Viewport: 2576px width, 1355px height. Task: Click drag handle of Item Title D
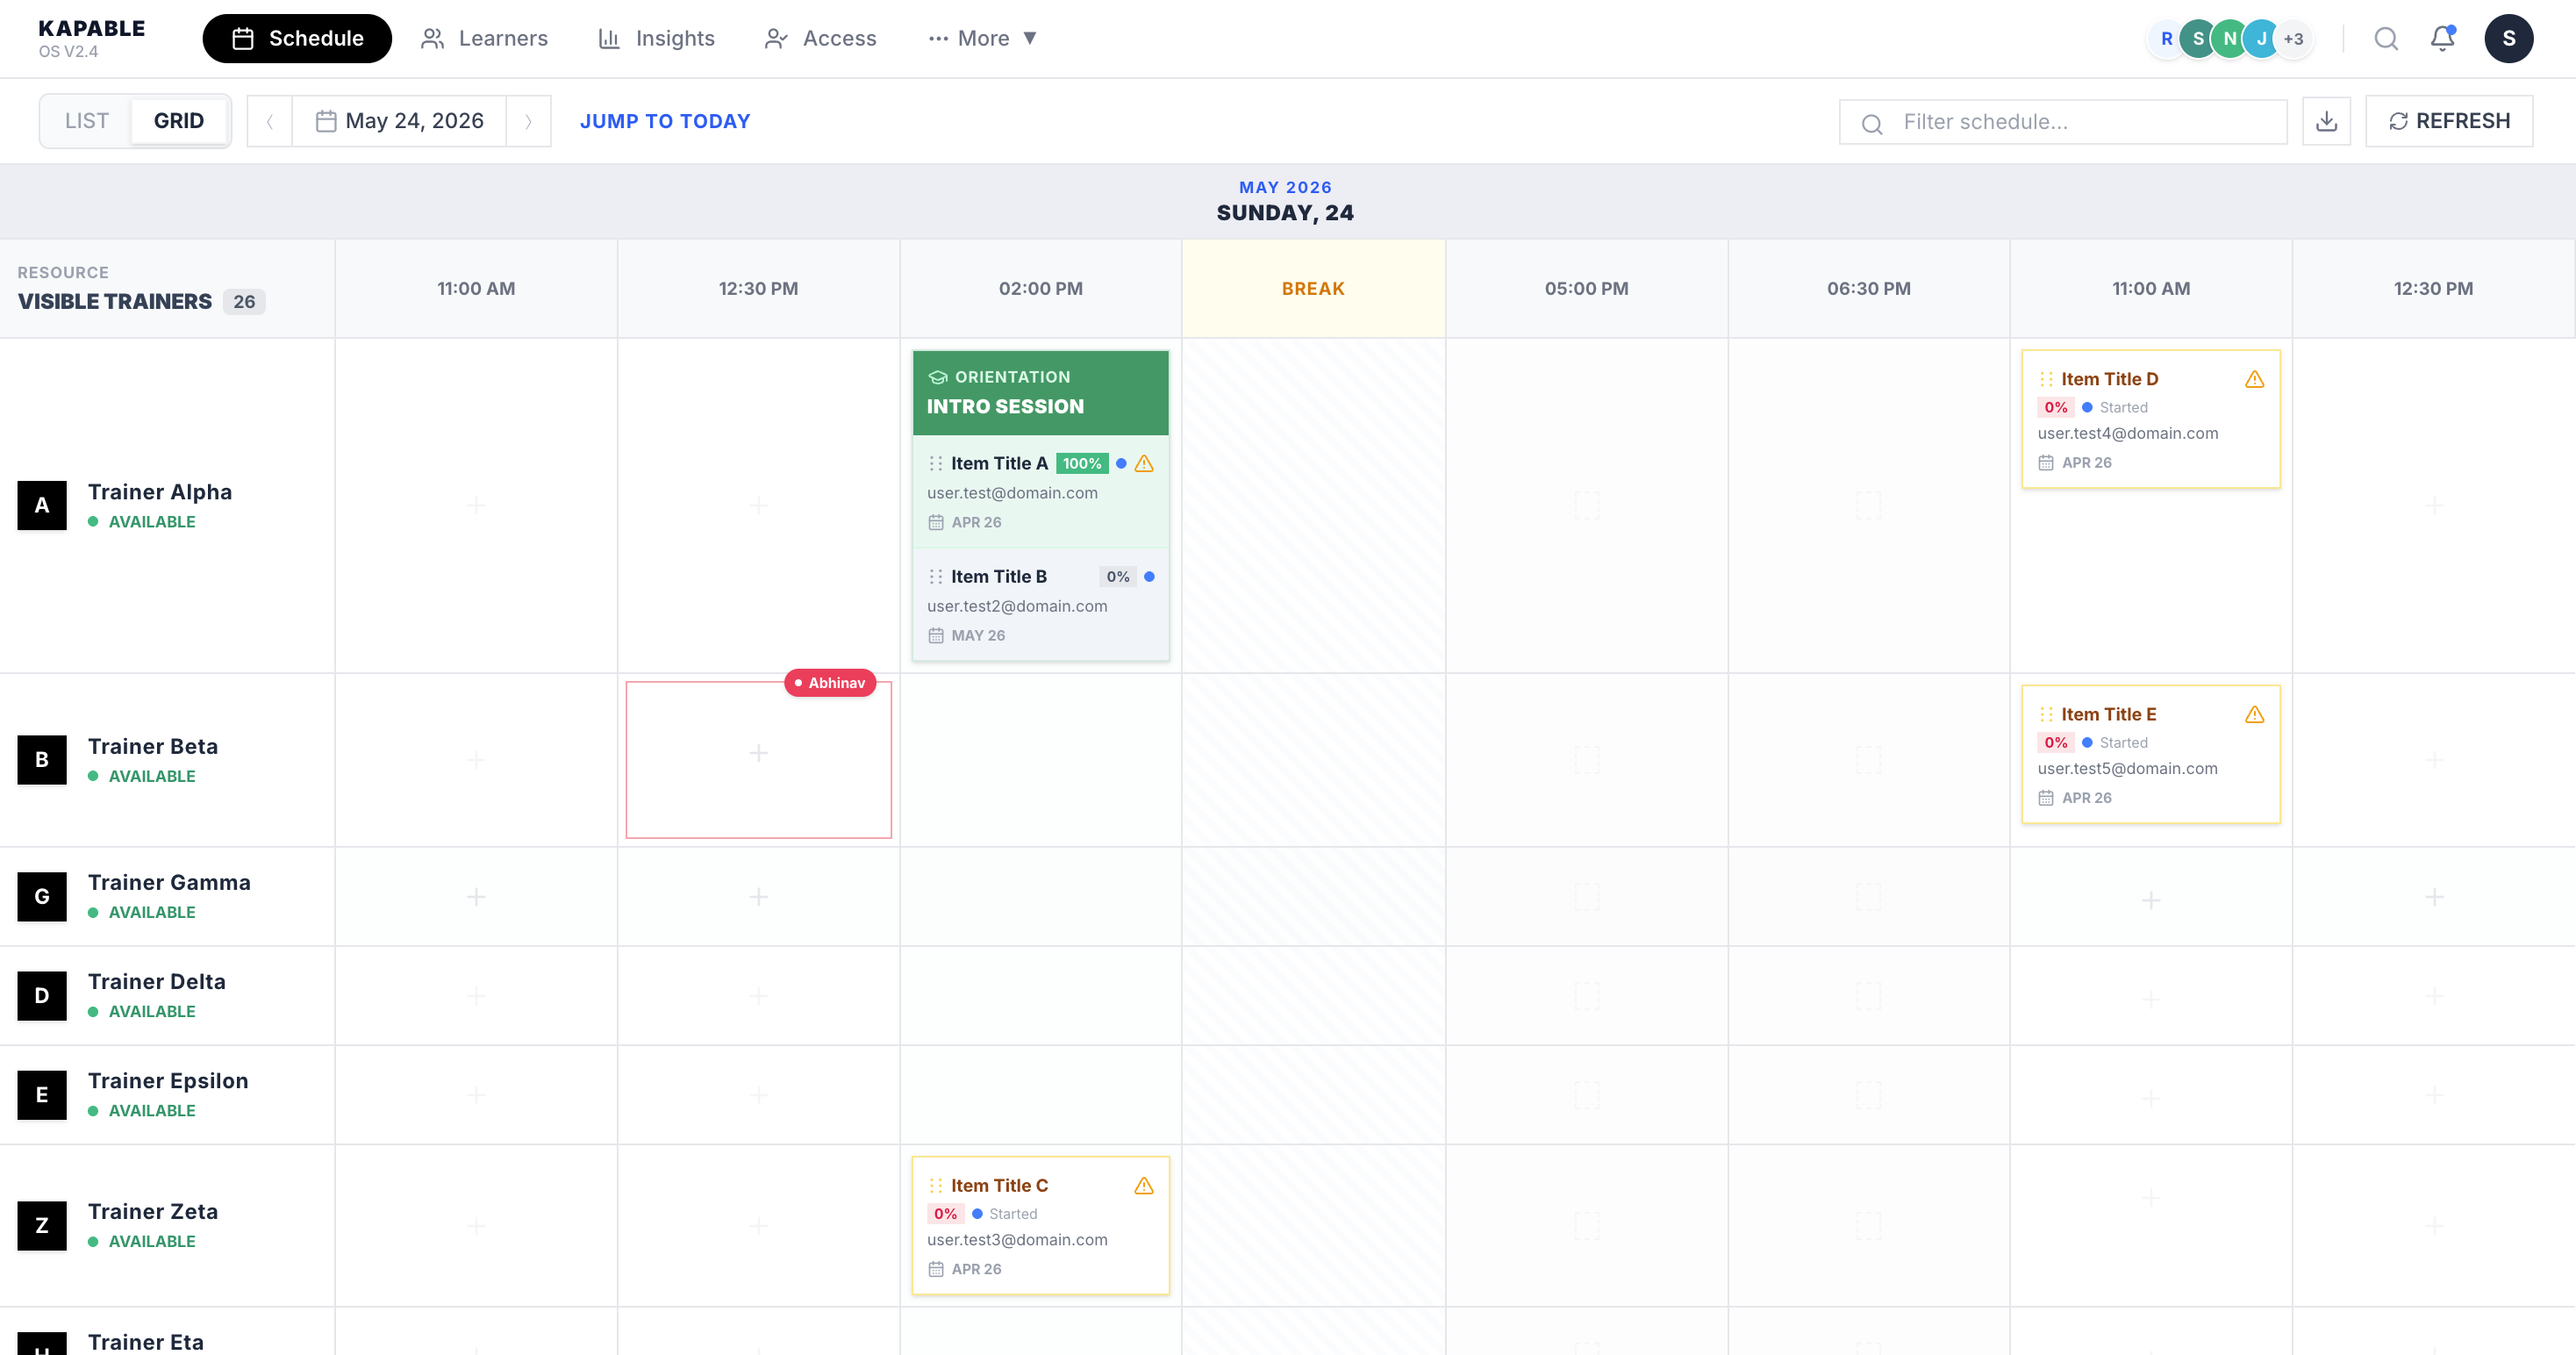(x=2046, y=379)
